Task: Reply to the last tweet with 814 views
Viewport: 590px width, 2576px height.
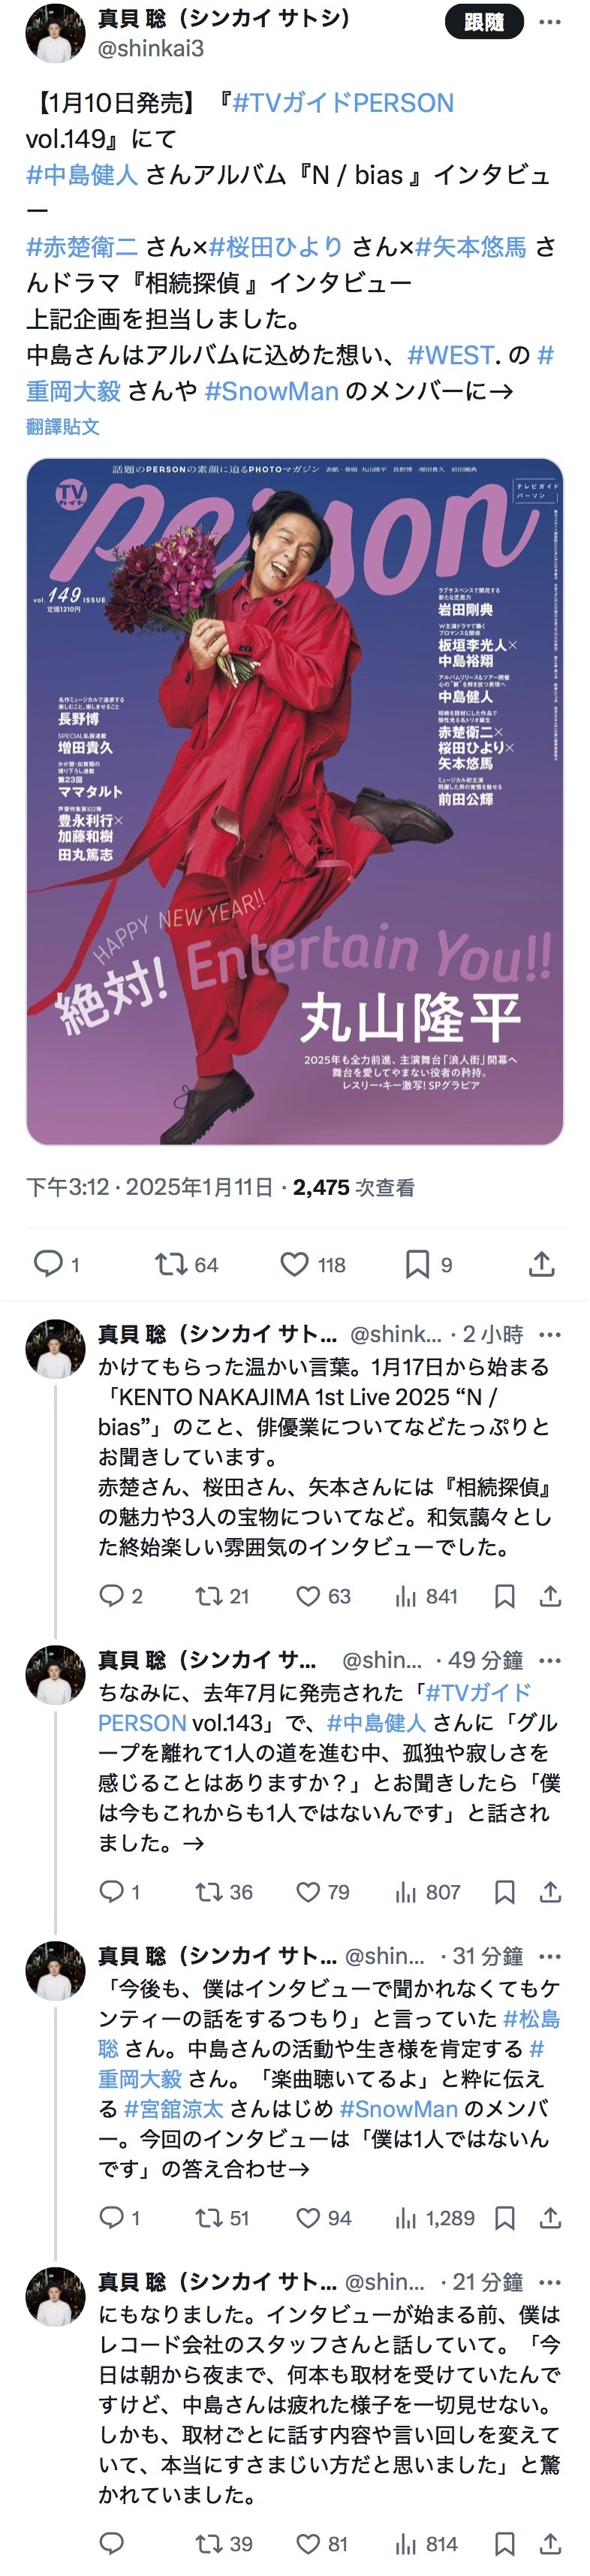Action: pos(112,2544)
